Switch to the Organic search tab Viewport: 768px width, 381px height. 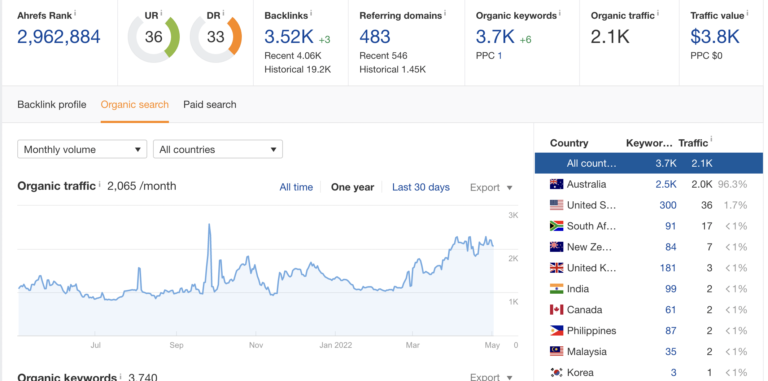click(135, 104)
